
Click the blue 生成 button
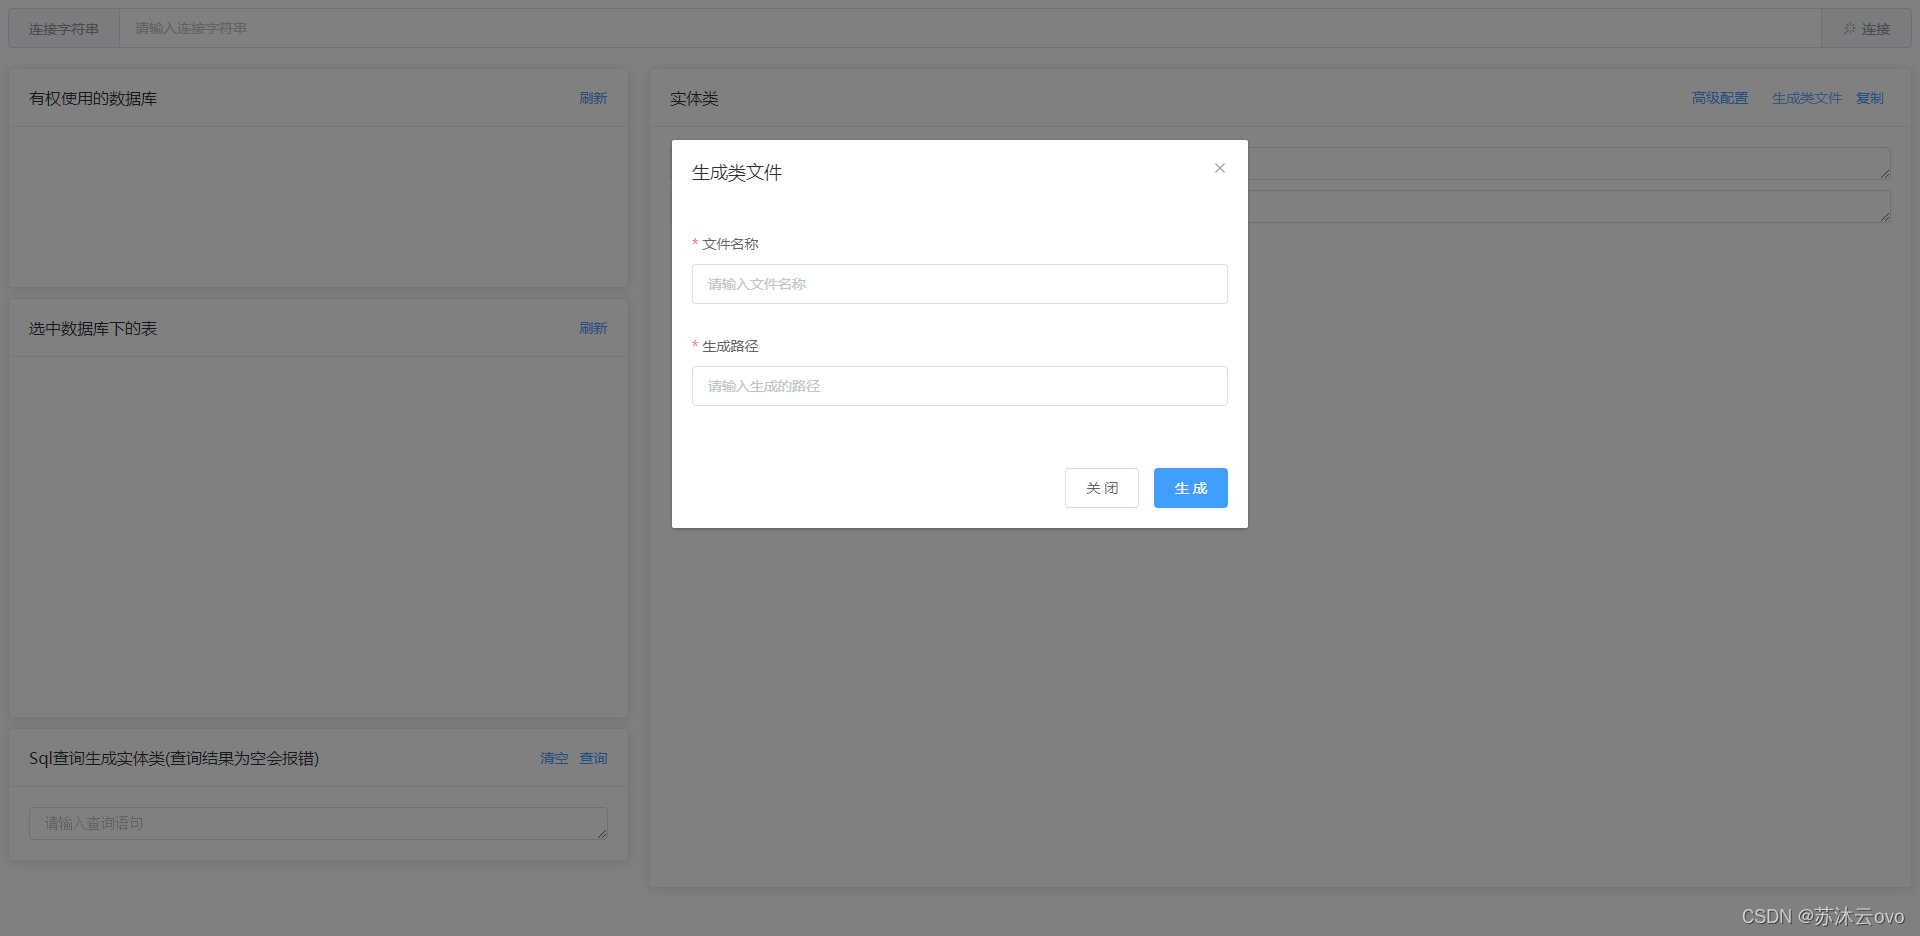[1191, 488]
